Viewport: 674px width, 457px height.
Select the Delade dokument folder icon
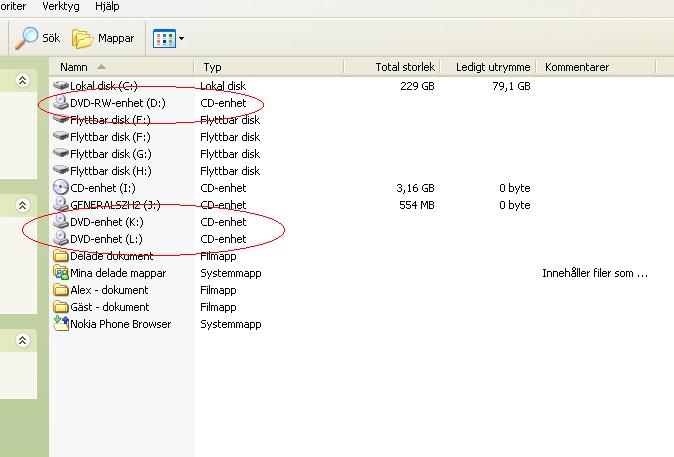61,256
